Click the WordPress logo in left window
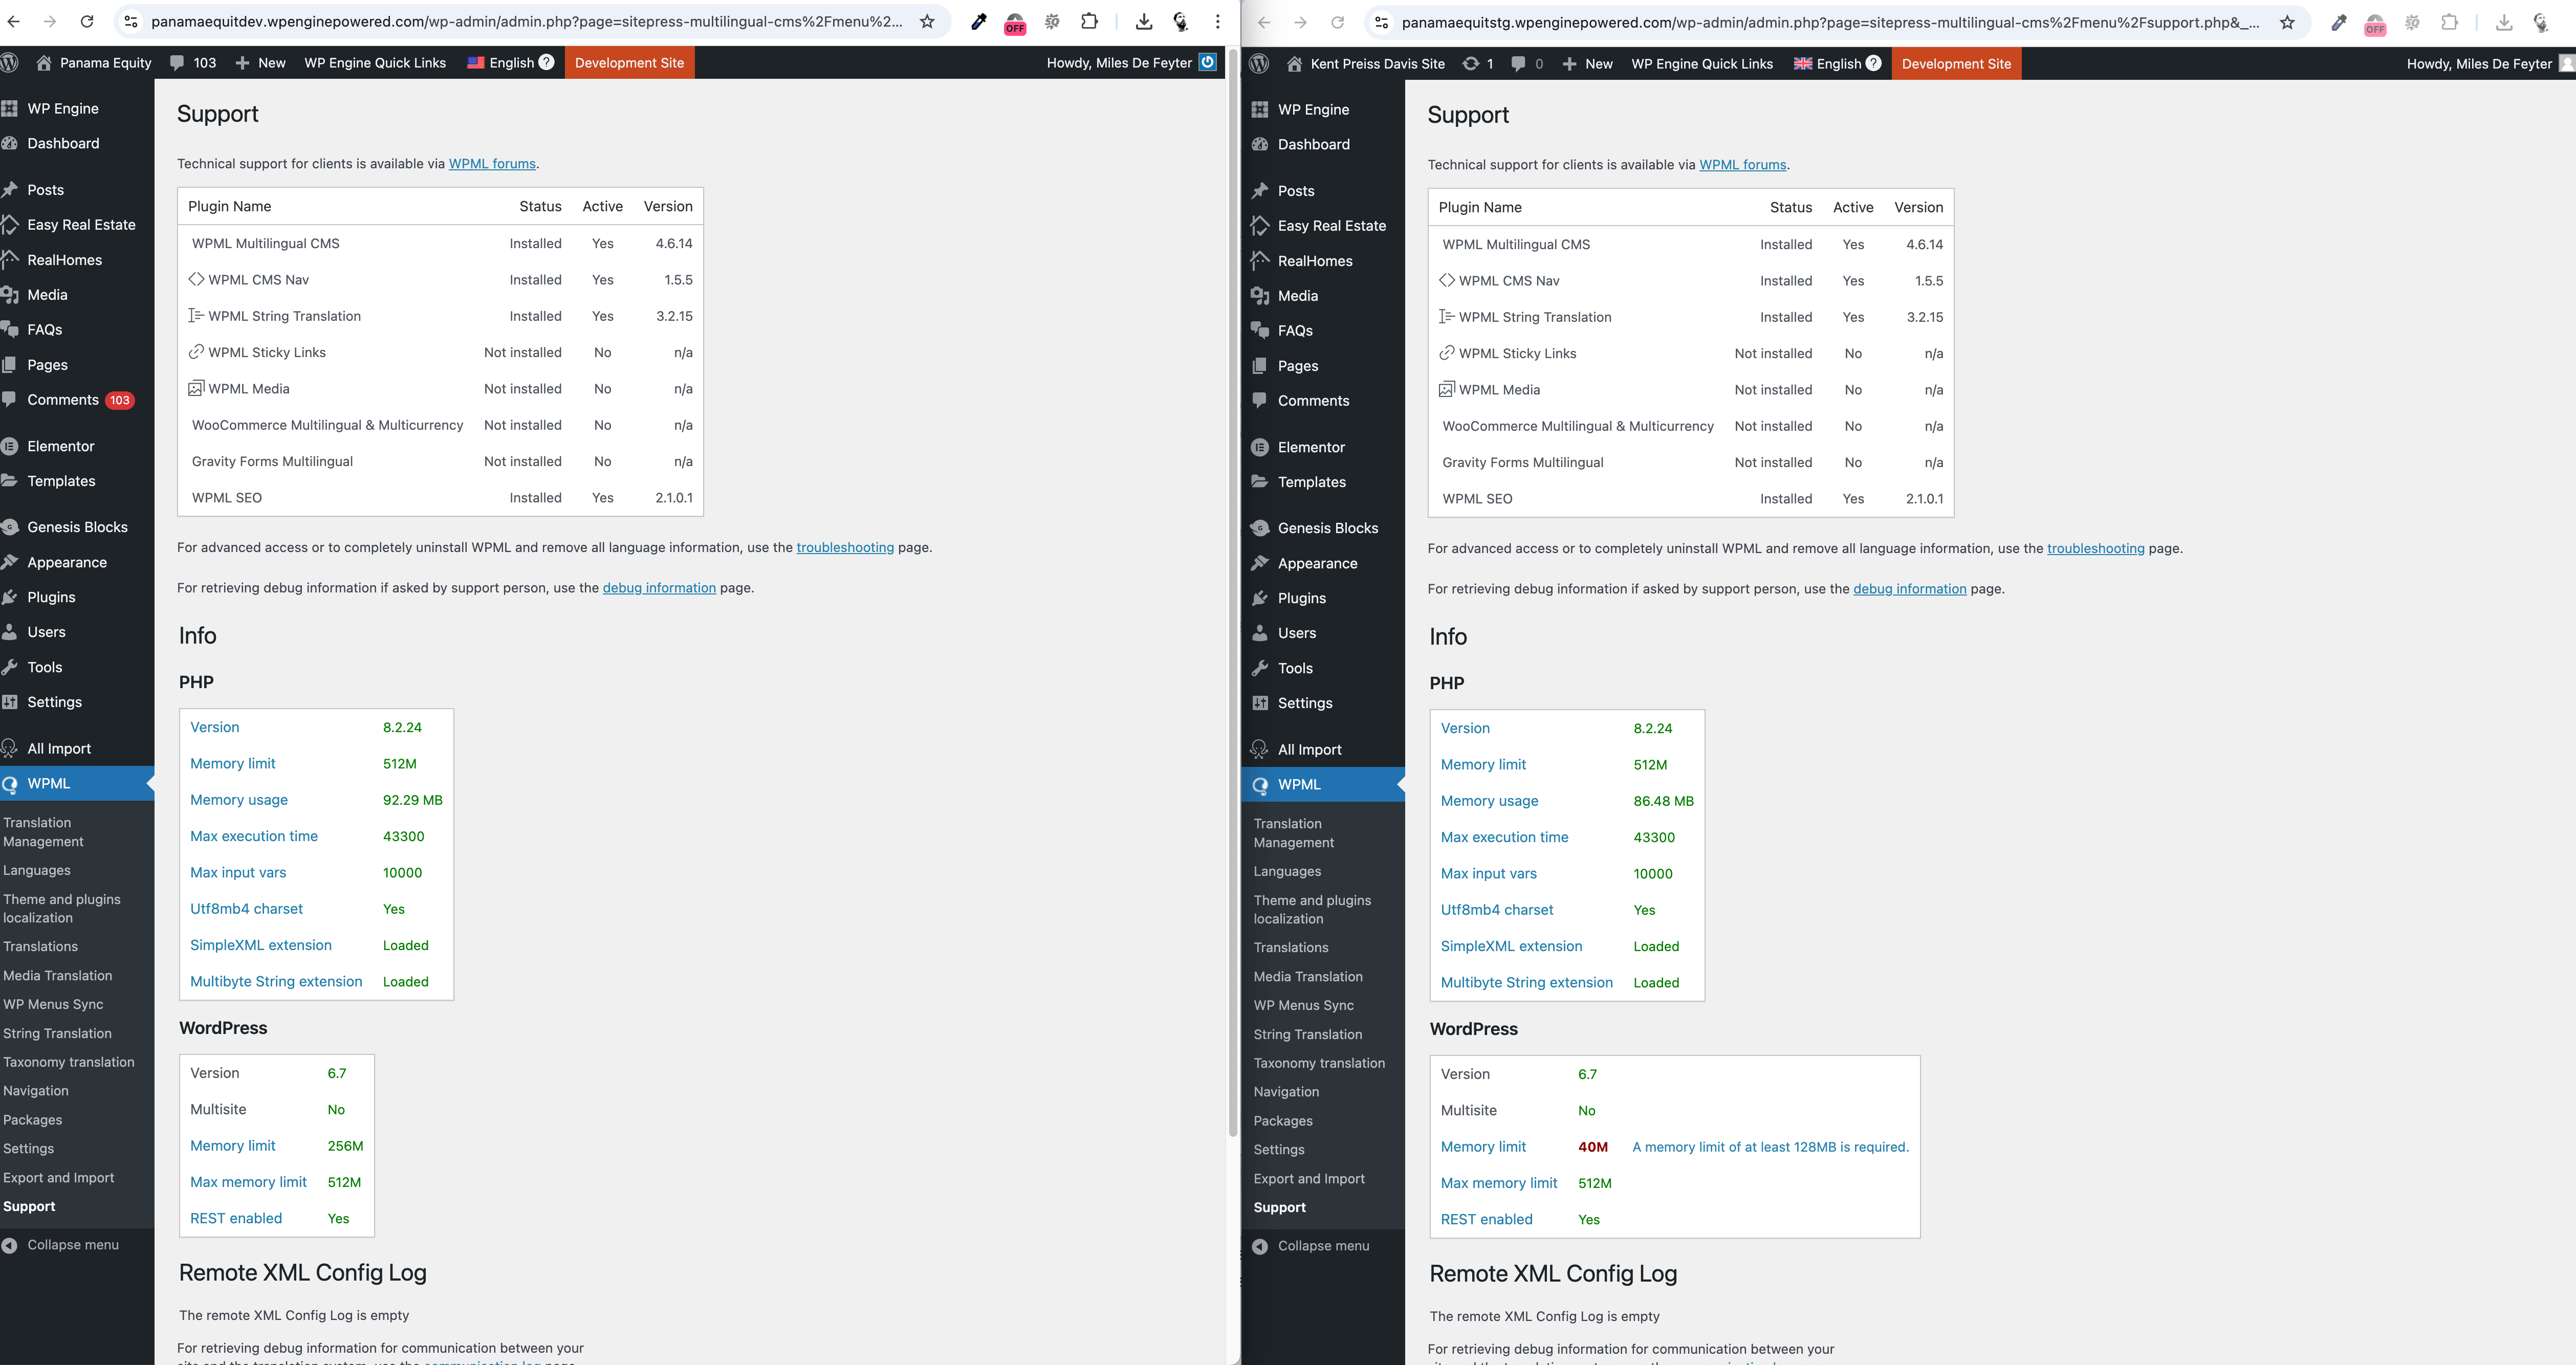 coord(9,62)
